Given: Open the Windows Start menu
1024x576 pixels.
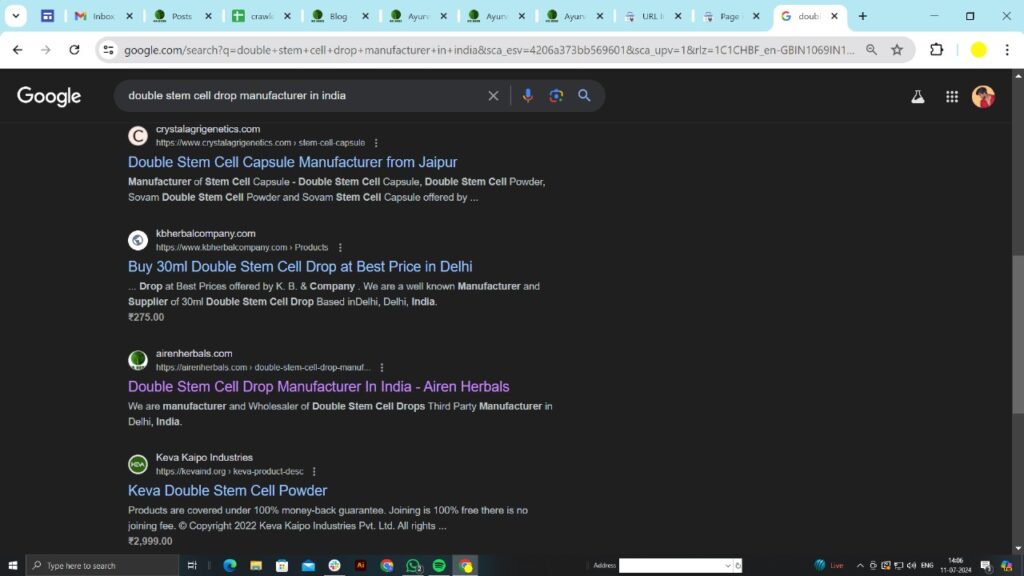Looking at the screenshot, I should 12,566.
